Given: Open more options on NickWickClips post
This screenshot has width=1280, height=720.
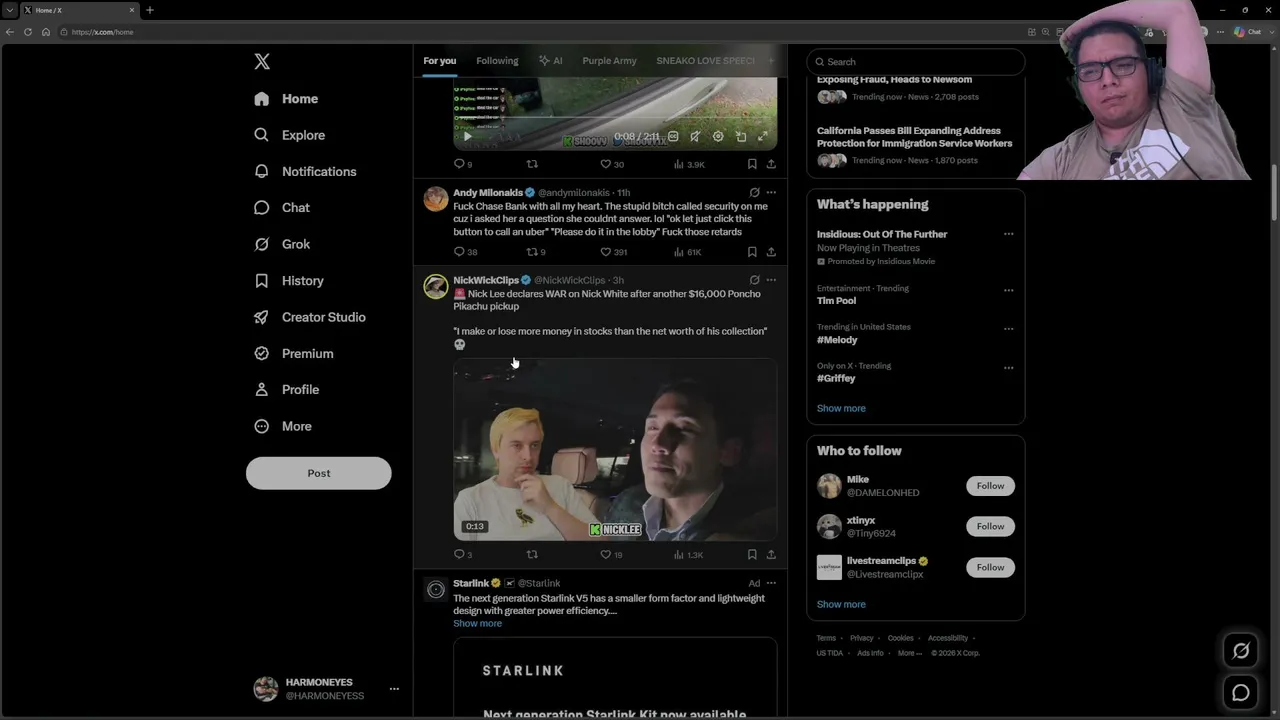Looking at the screenshot, I should pyautogui.click(x=771, y=280).
